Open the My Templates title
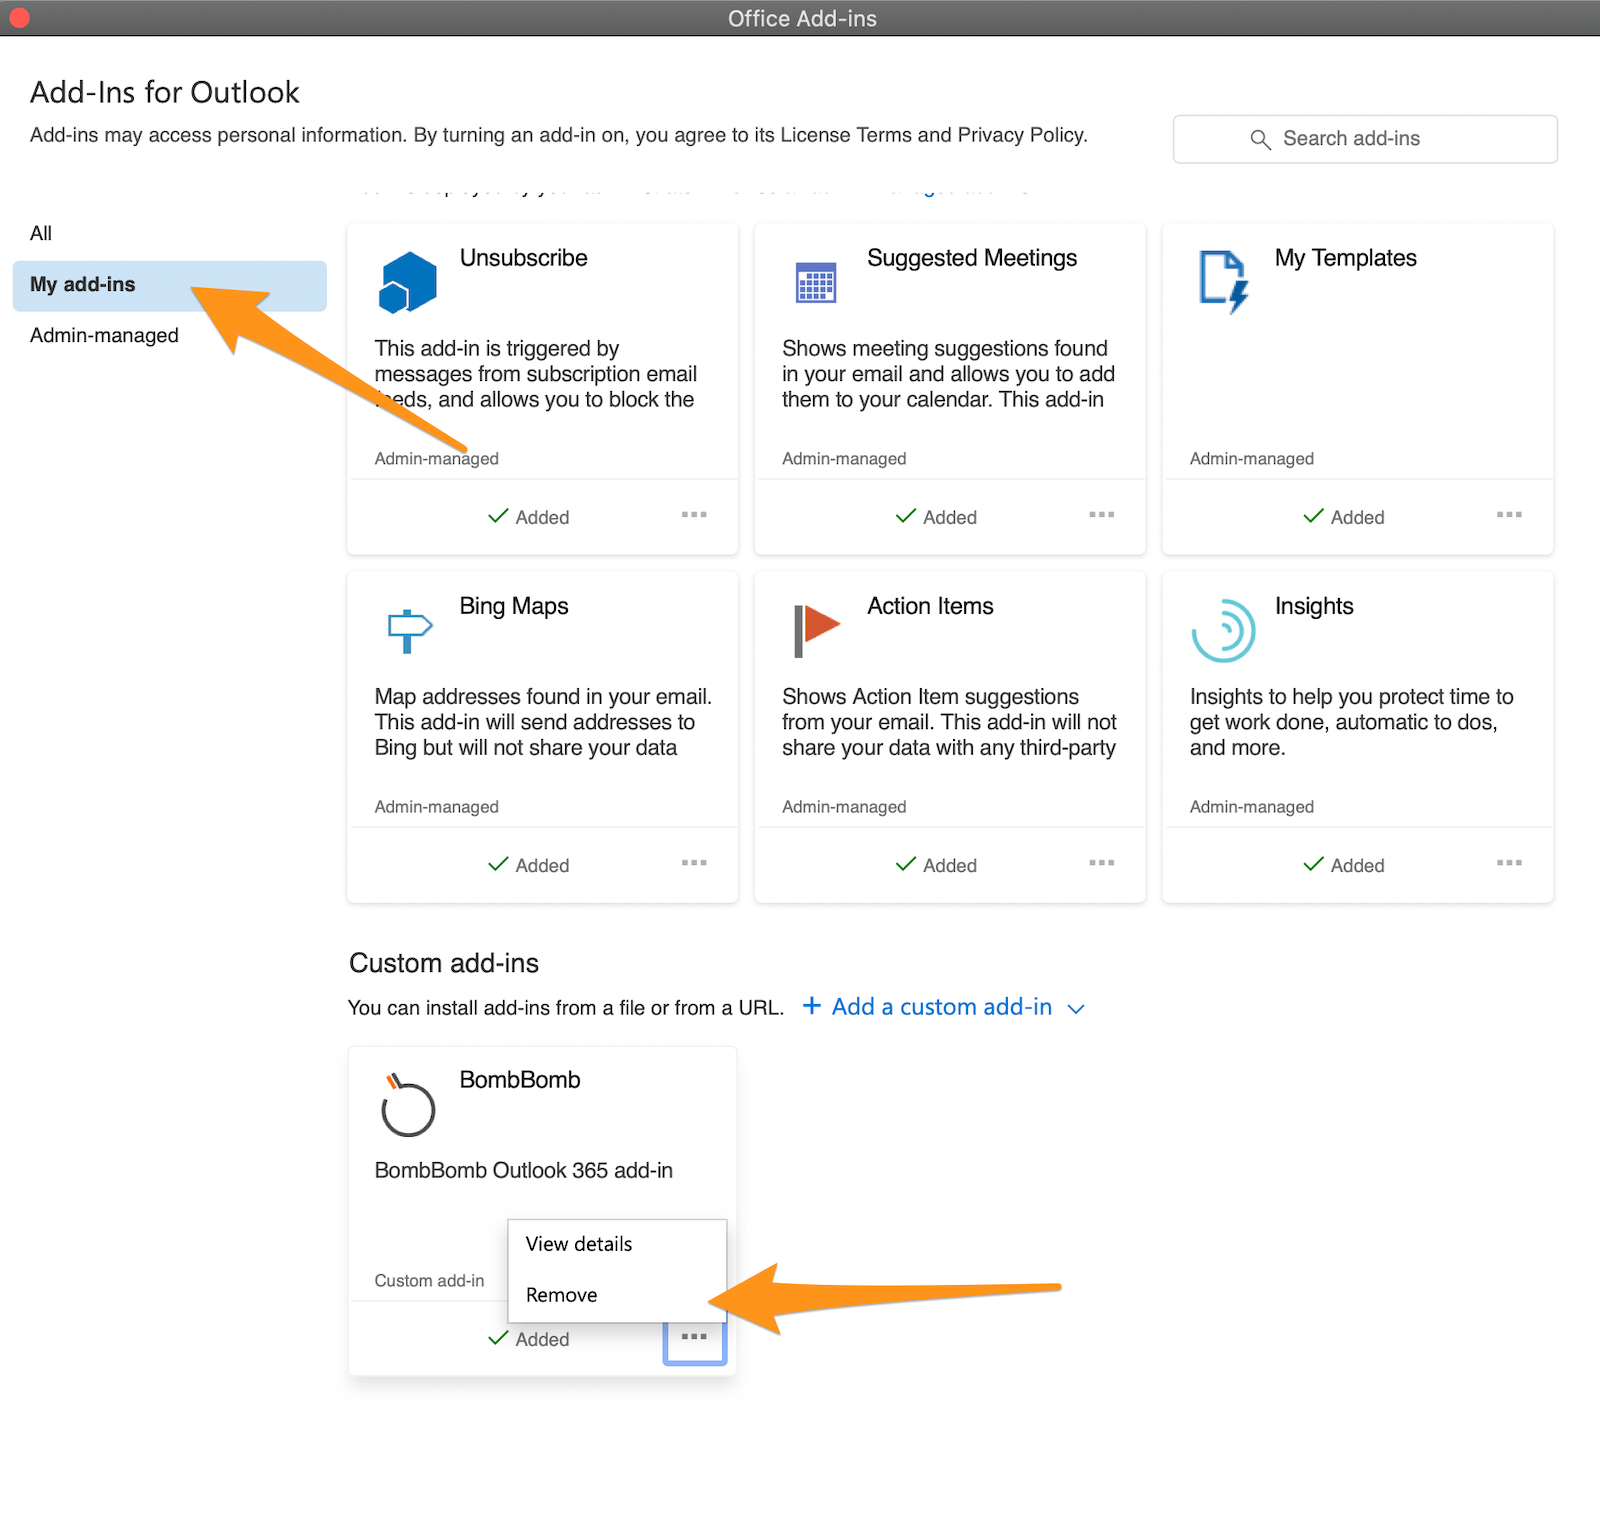 [x=1345, y=258]
